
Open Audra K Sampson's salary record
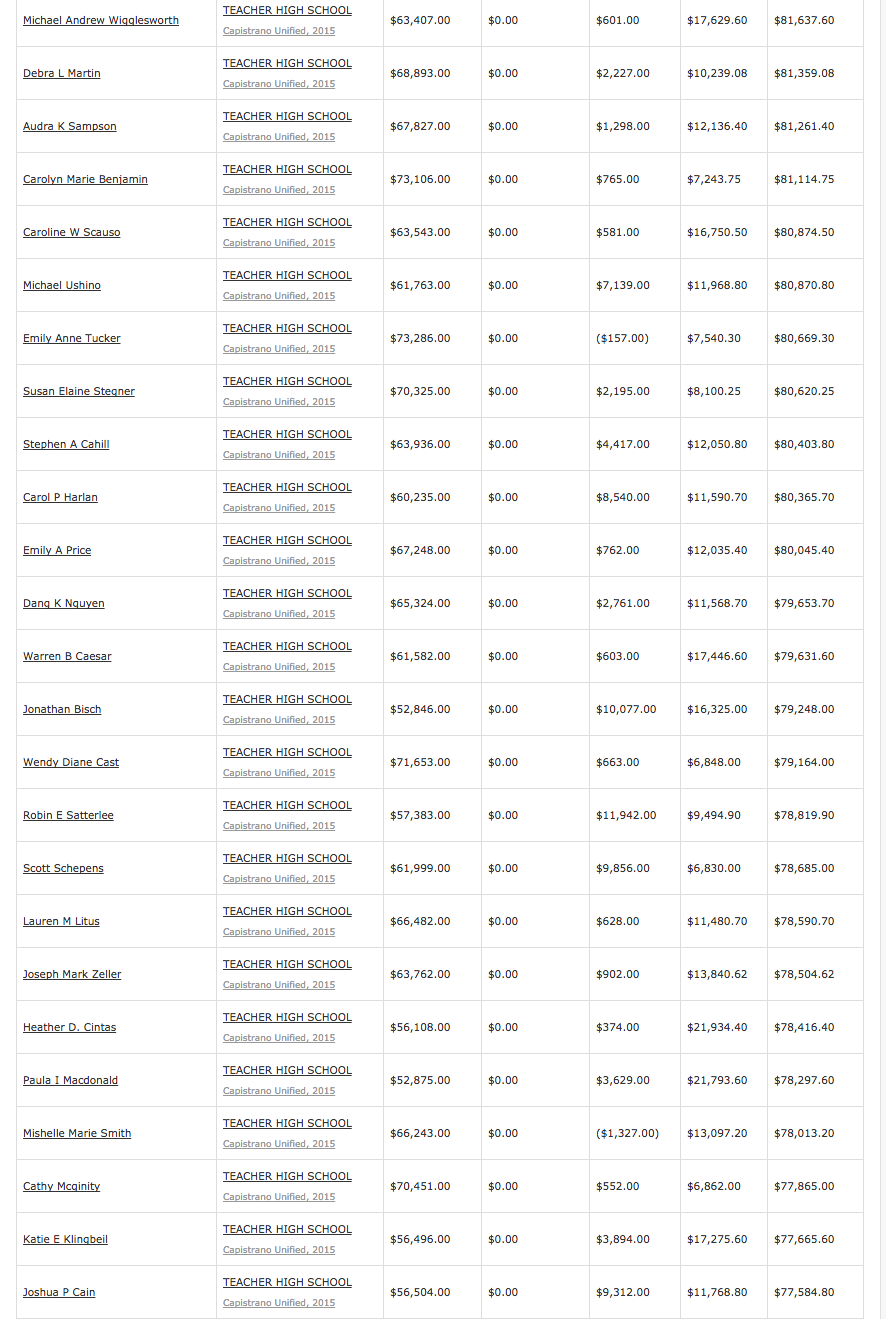(x=70, y=126)
